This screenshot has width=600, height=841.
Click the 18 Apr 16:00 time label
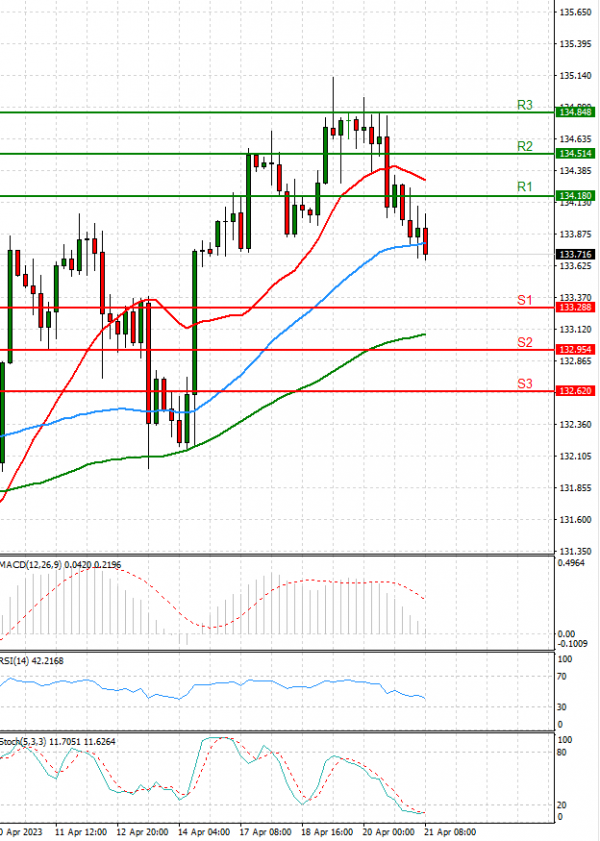point(327,832)
